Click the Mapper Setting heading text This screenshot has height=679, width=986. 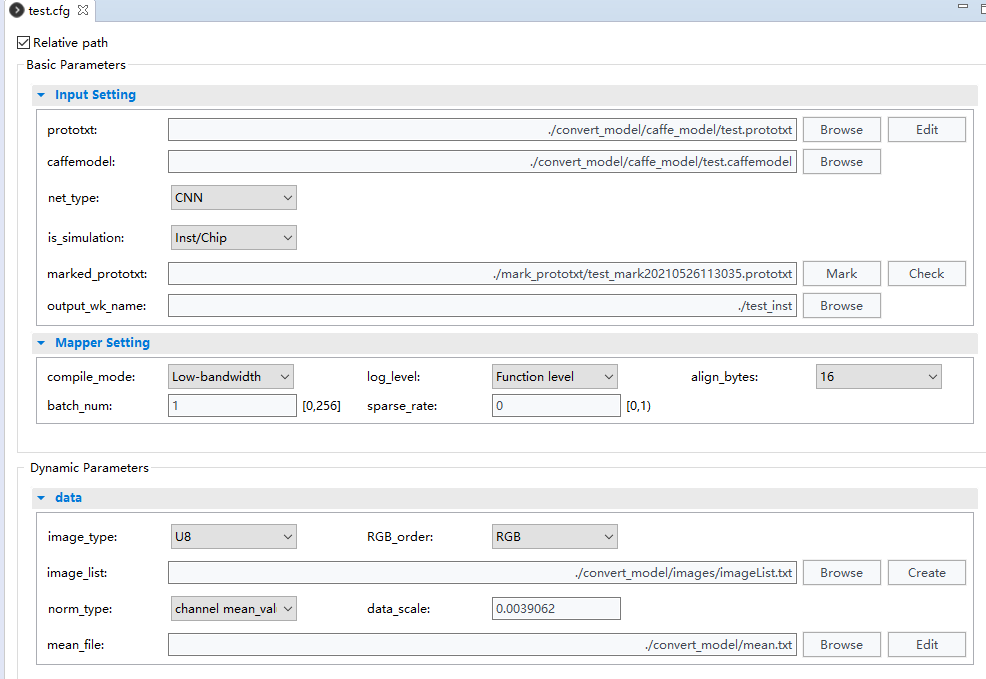click(102, 343)
